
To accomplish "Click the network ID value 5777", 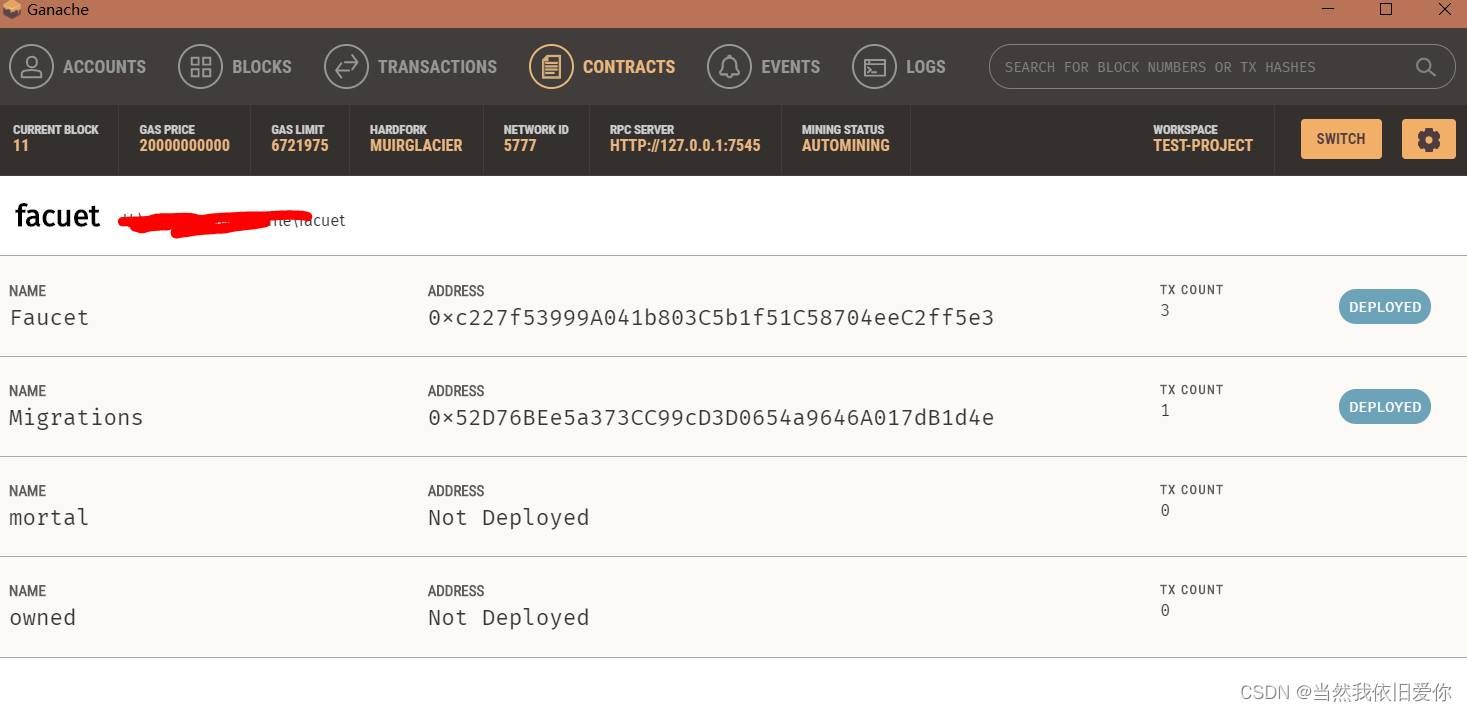I will tap(520, 146).
